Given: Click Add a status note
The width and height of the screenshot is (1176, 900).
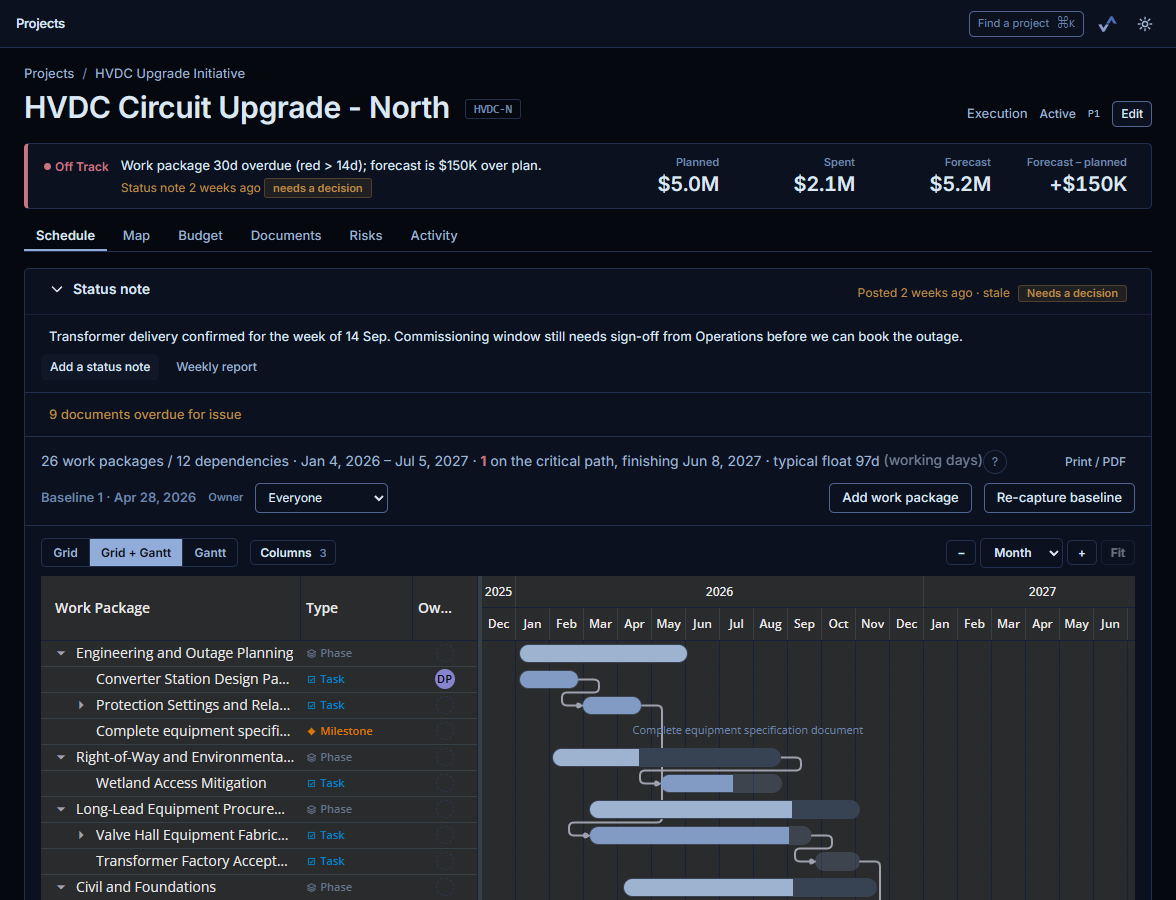Looking at the screenshot, I should 100,367.
